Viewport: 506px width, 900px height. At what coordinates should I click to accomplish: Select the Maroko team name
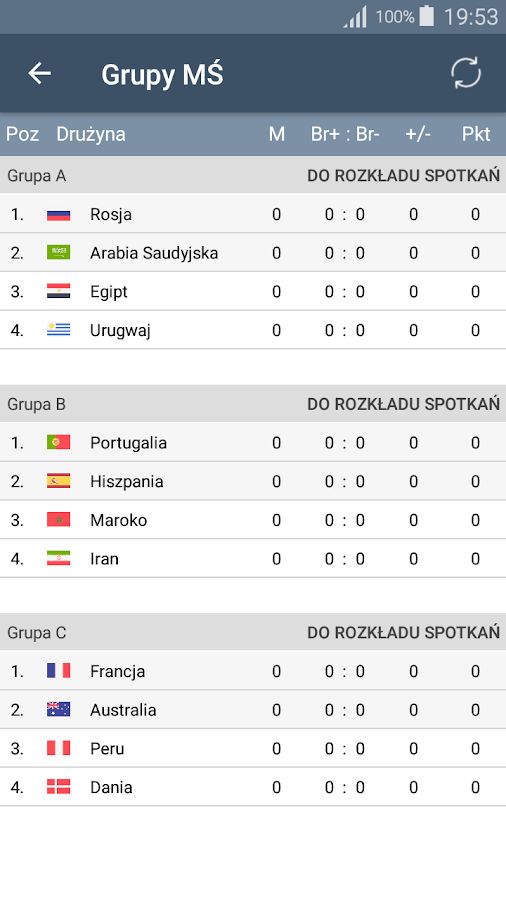click(118, 520)
